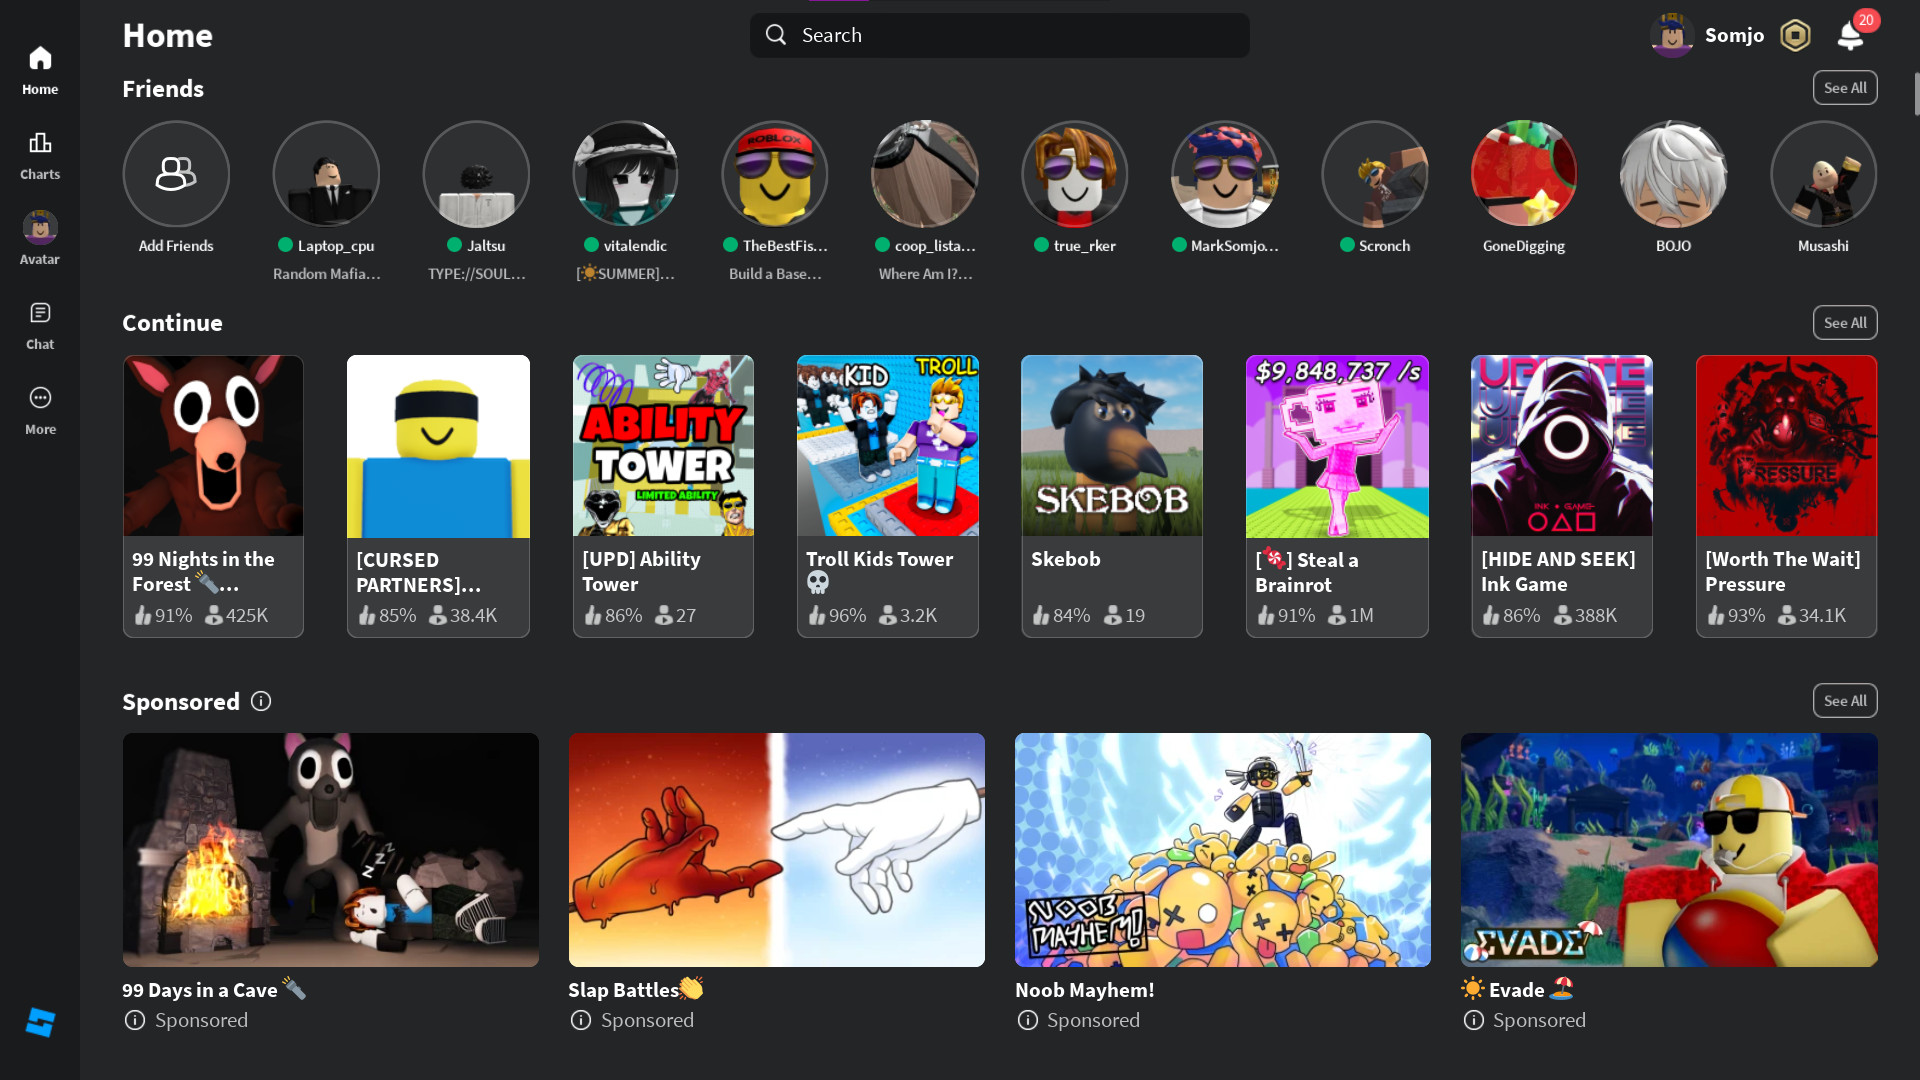Open the Sponsored info tooltip icon
The image size is (1920, 1080).
click(x=260, y=701)
